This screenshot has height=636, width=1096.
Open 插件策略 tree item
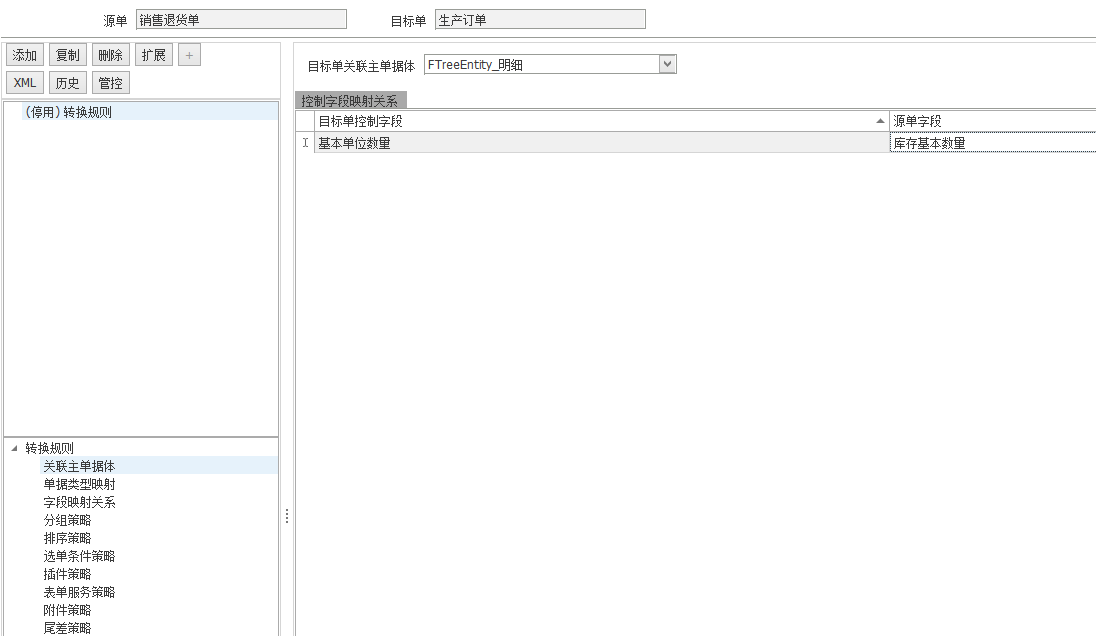(x=67, y=574)
